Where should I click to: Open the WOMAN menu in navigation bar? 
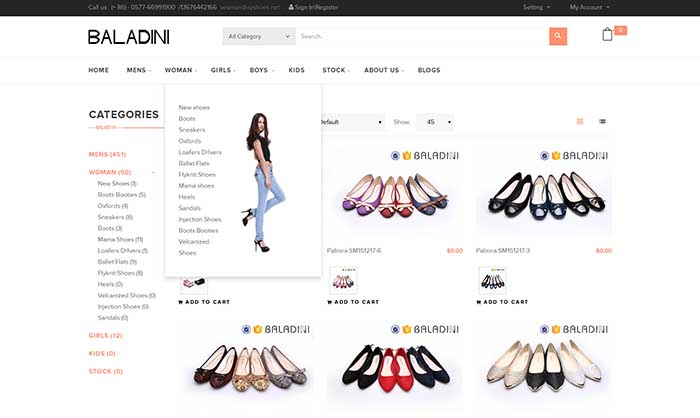pyautogui.click(x=180, y=70)
